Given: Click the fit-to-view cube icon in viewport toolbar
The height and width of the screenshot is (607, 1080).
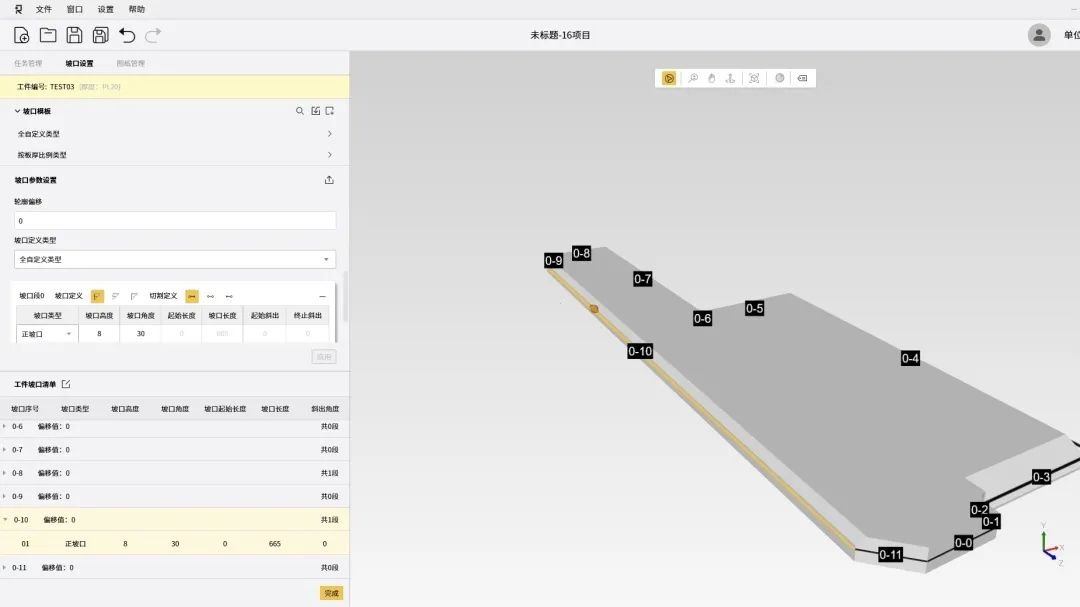Looking at the screenshot, I should click(754, 78).
